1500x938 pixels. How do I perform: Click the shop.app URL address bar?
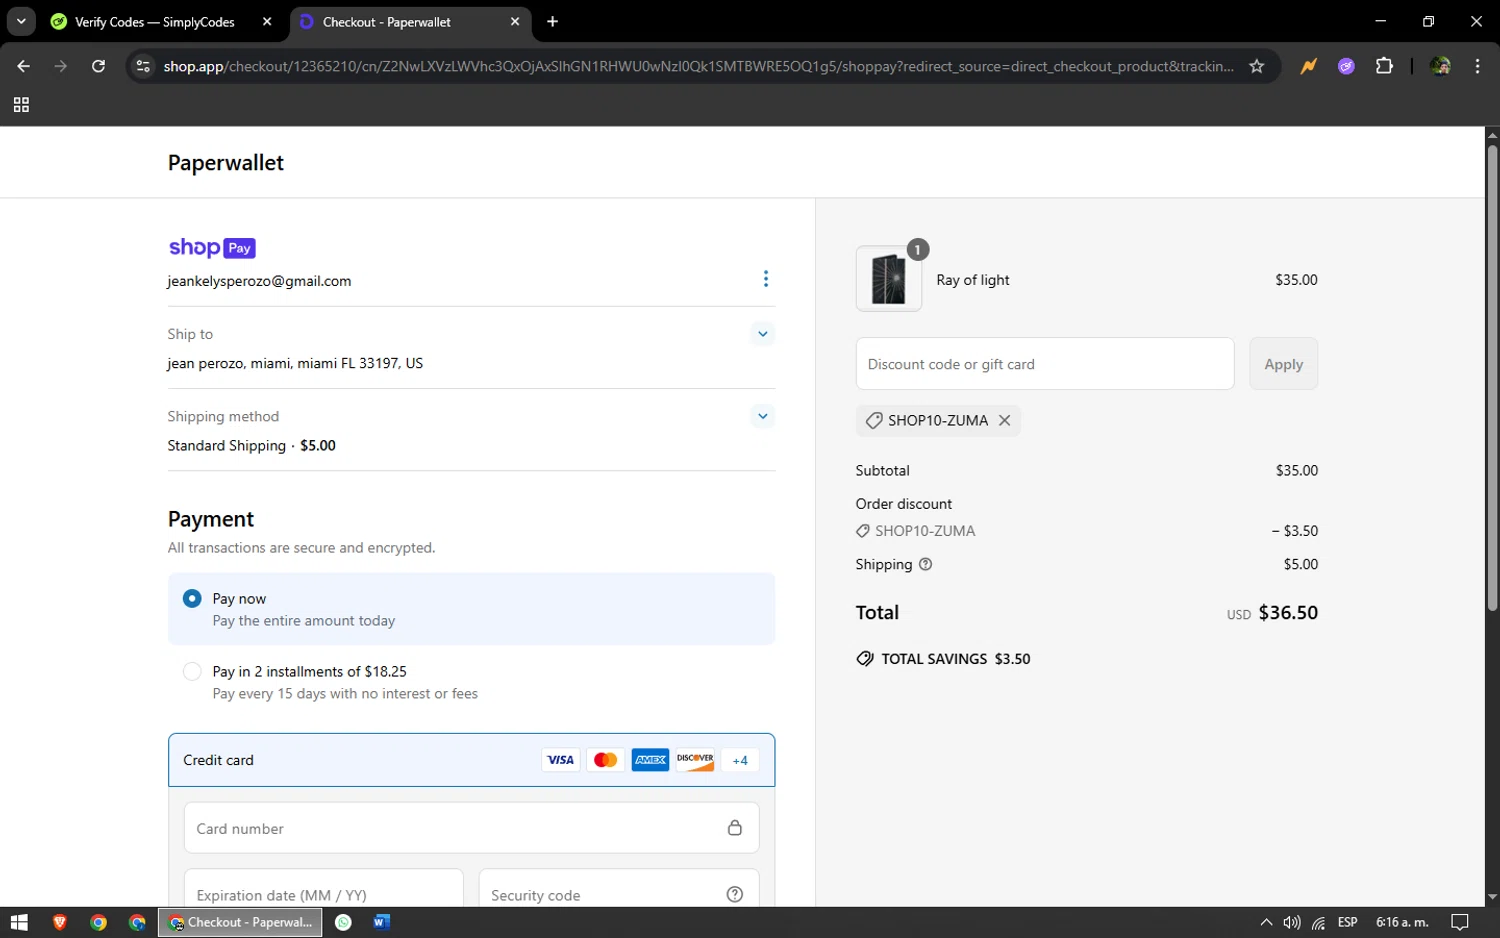(698, 66)
